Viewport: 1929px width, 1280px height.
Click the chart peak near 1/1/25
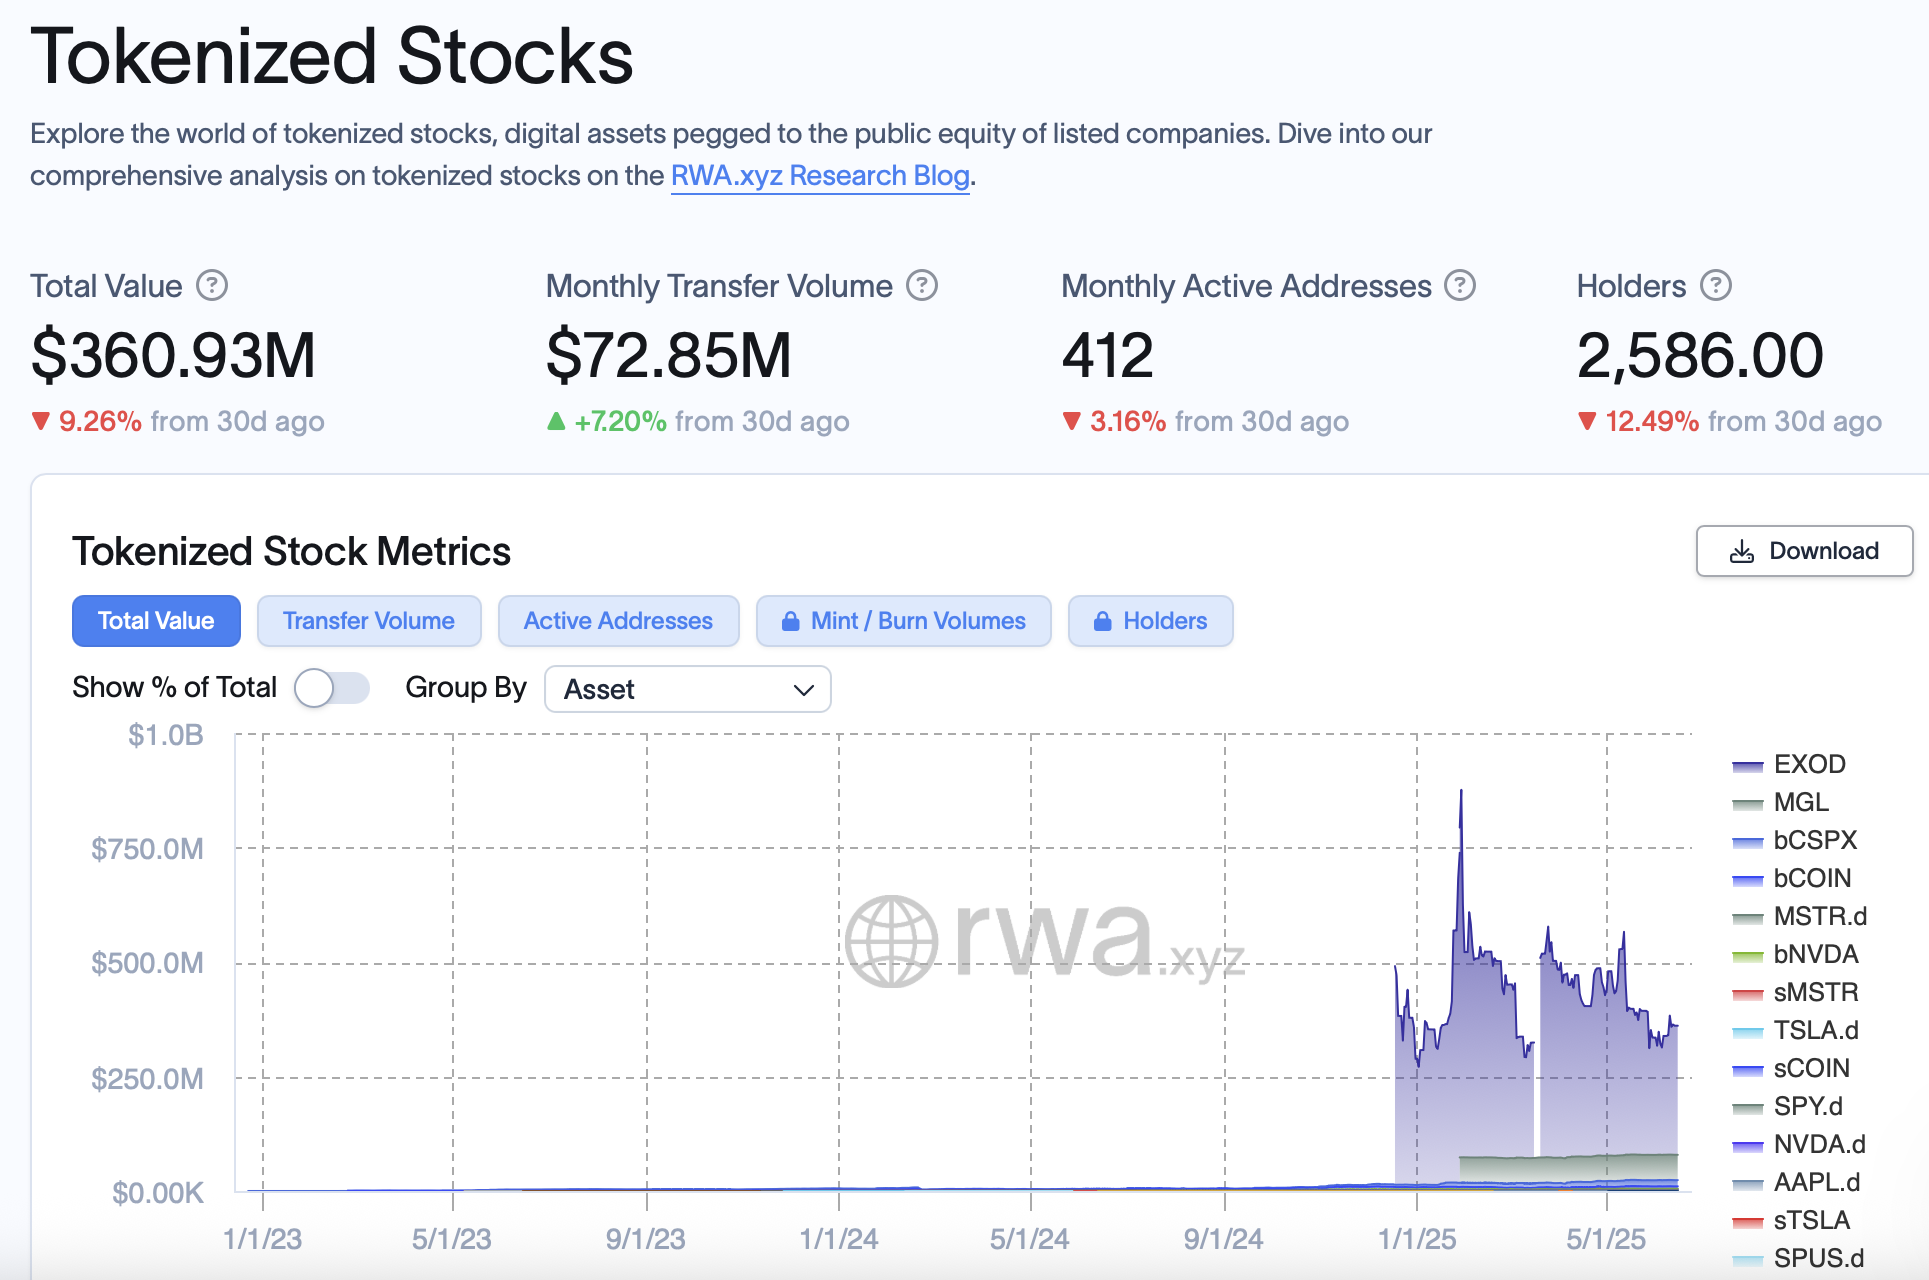pos(1461,792)
